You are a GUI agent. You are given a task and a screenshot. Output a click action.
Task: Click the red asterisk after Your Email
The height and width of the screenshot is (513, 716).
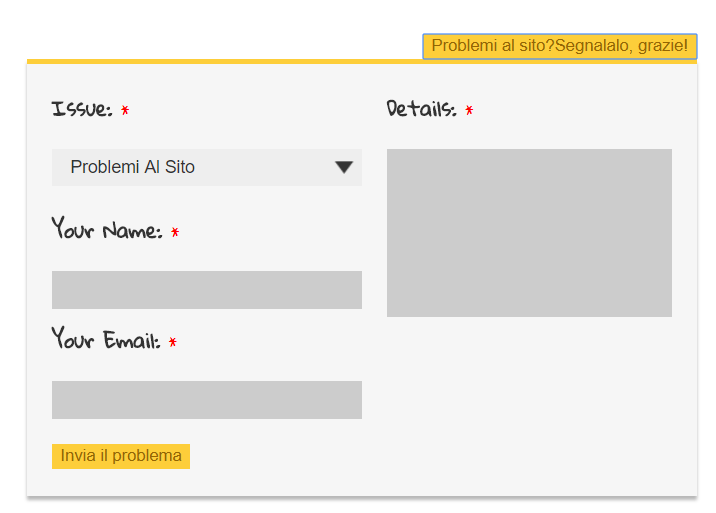pyautogui.click(x=173, y=342)
